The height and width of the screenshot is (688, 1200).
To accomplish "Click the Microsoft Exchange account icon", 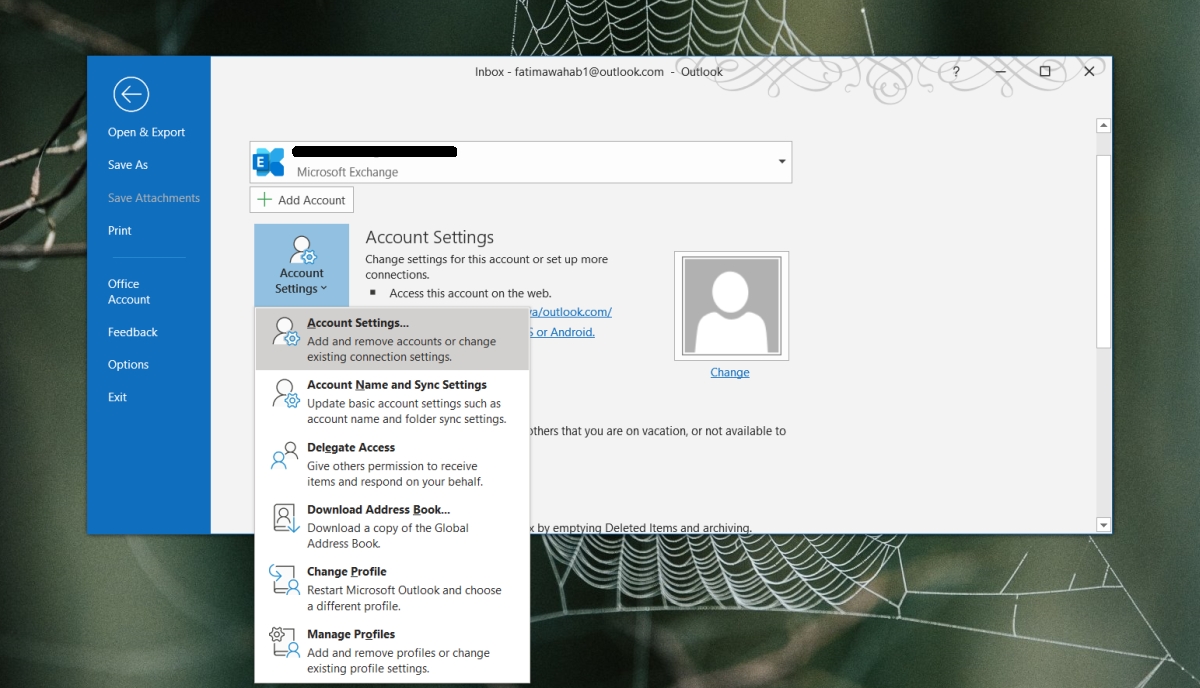I will [x=268, y=161].
